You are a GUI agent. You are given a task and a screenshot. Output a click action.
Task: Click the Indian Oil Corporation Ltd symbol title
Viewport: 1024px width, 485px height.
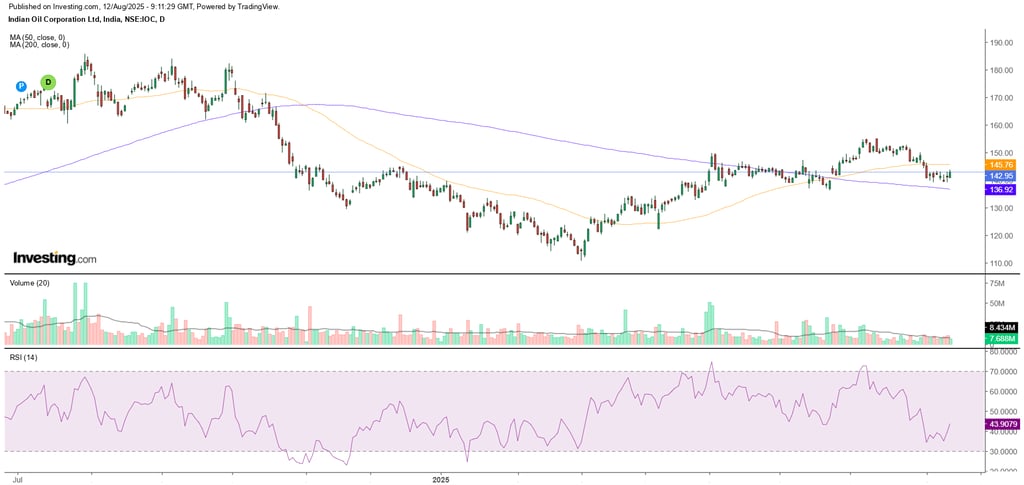[87, 20]
